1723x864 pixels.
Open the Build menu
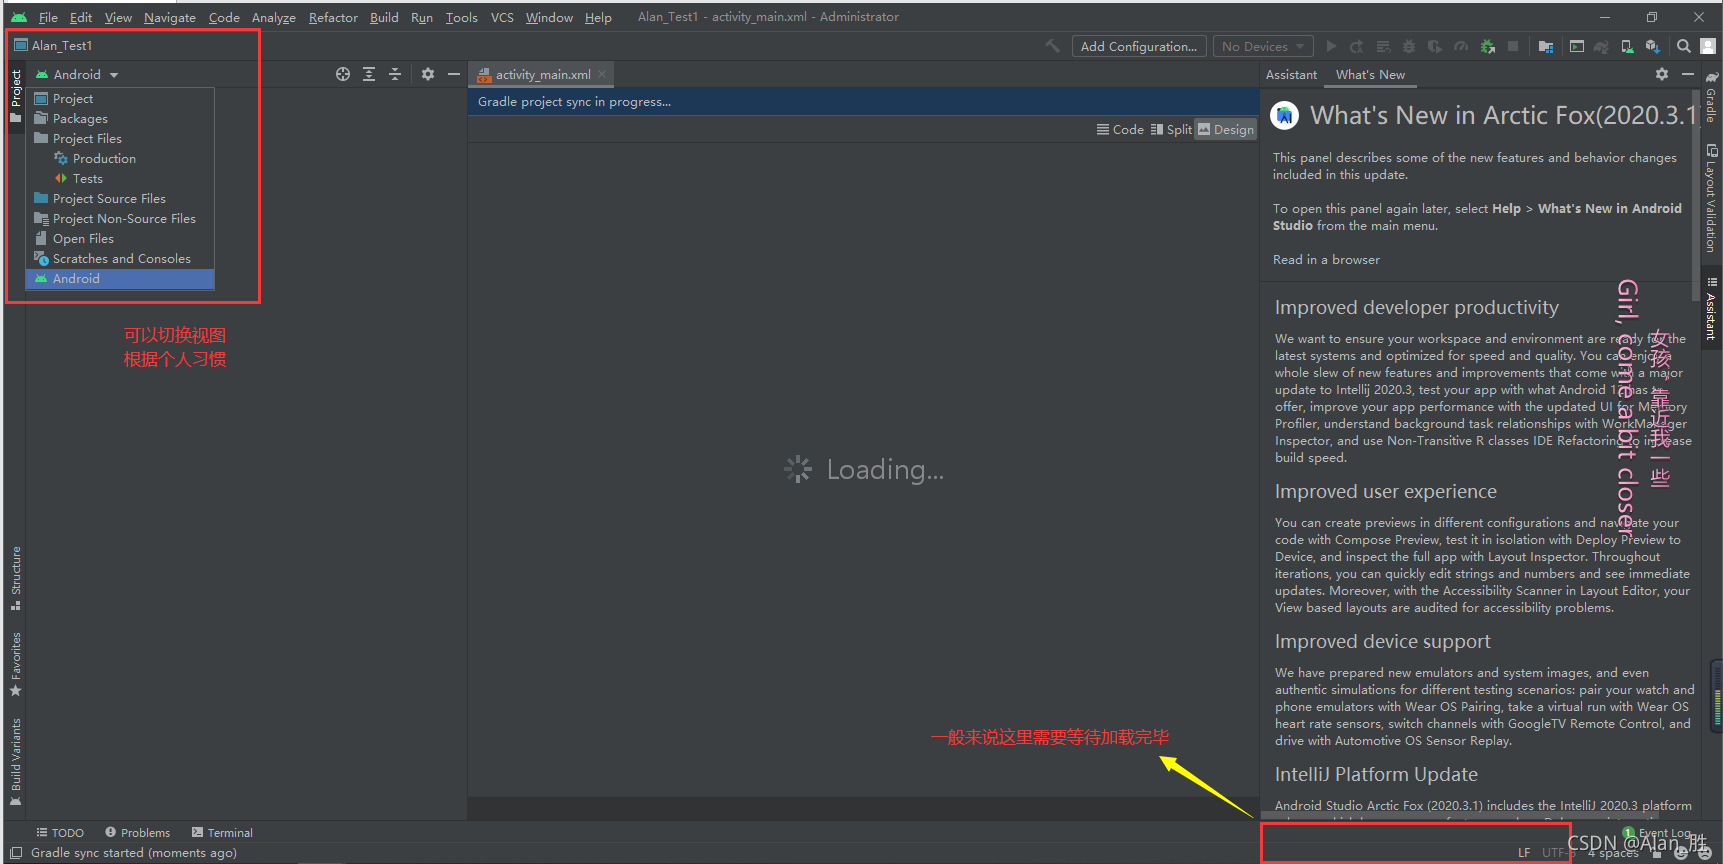384,17
